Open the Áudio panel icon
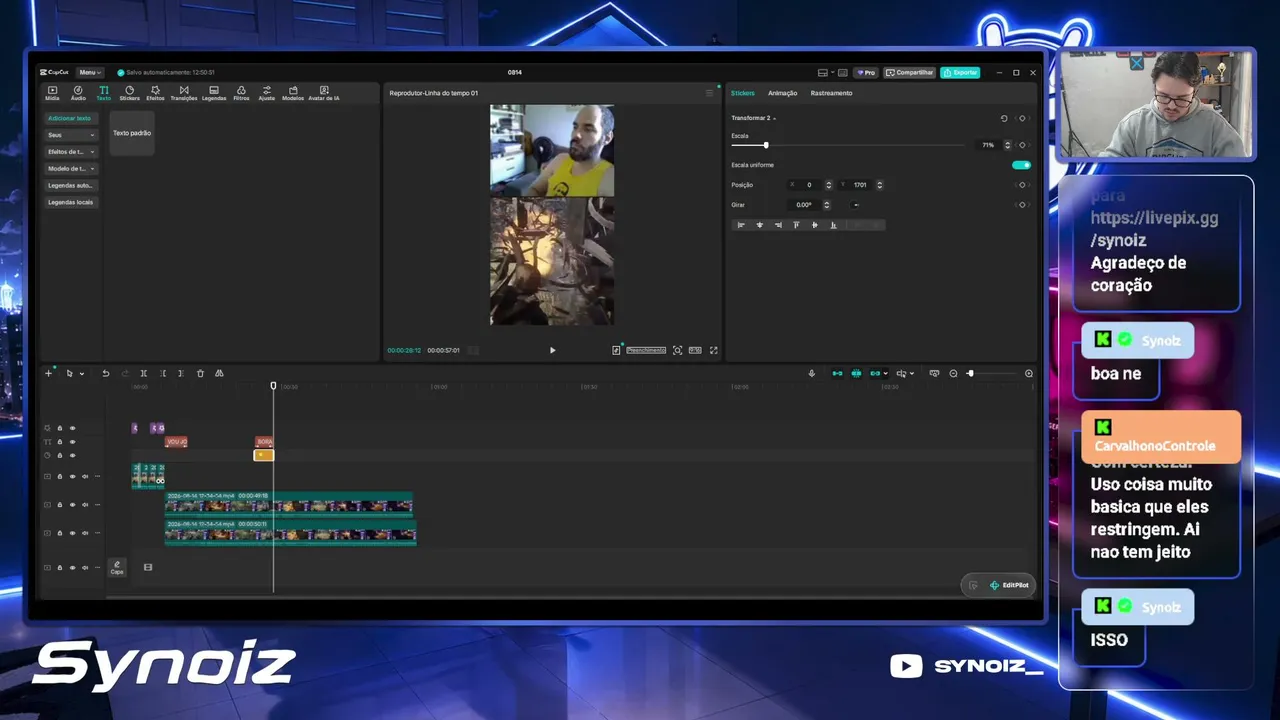Viewport: 1280px width, 720px height. coord(78,93)
